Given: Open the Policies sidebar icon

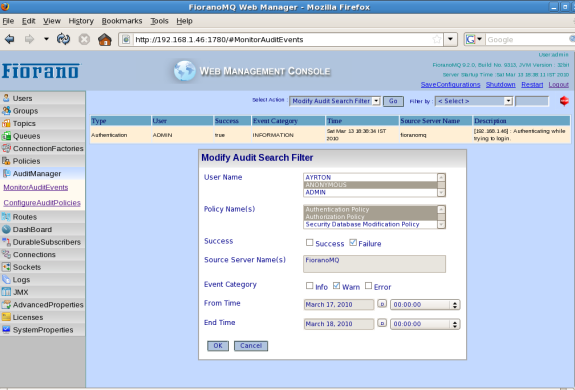Looking at the screenshot, I should pos(6,161).
